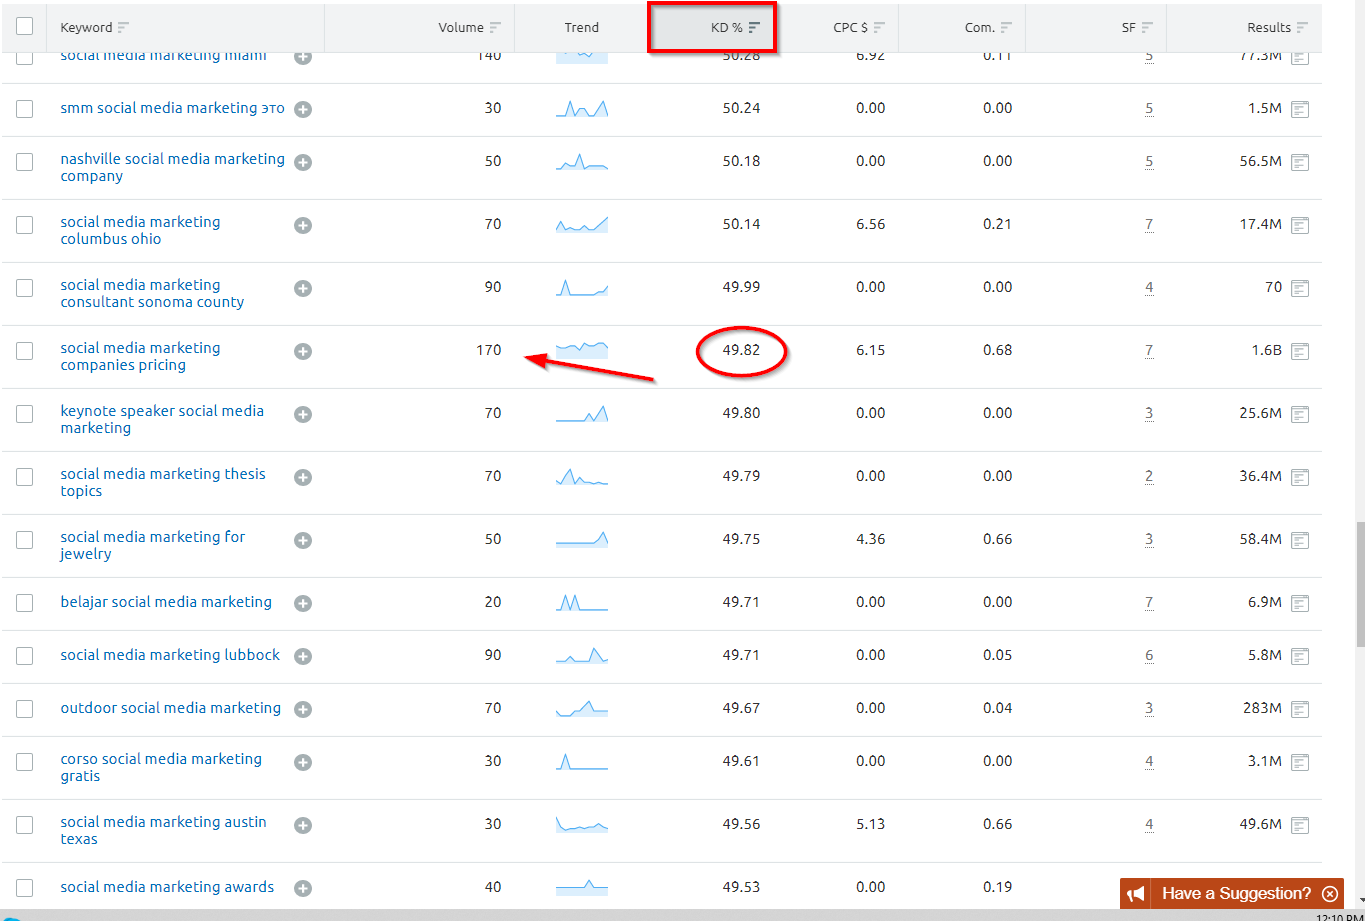This screenshot has width=1365, height=921.
Task: Open keyword 'social media marketing companies pricing'
Action: [140, 357]
